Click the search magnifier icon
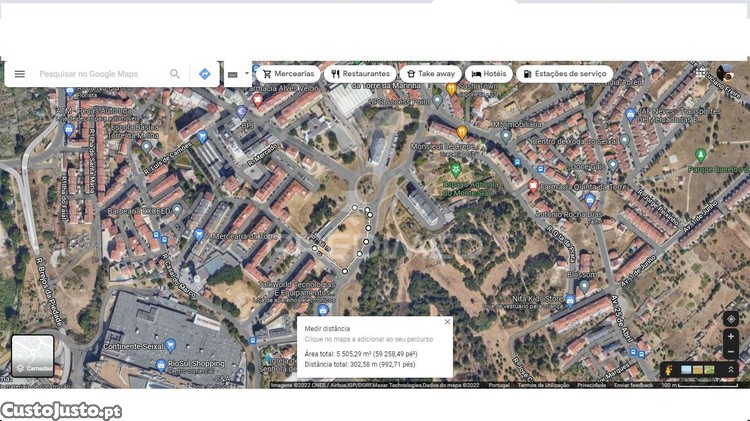Viewport: 750px width, 421px height. pyautogui.click(x=175, y=74)
